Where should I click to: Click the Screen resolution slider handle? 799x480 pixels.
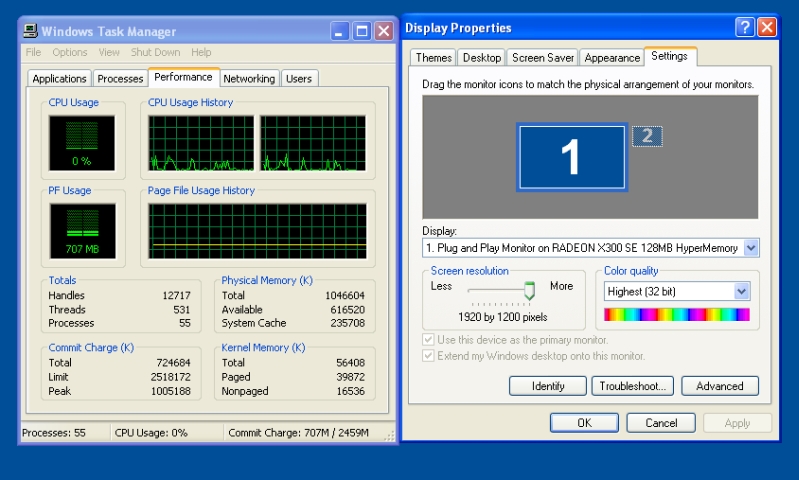(529, 290)
